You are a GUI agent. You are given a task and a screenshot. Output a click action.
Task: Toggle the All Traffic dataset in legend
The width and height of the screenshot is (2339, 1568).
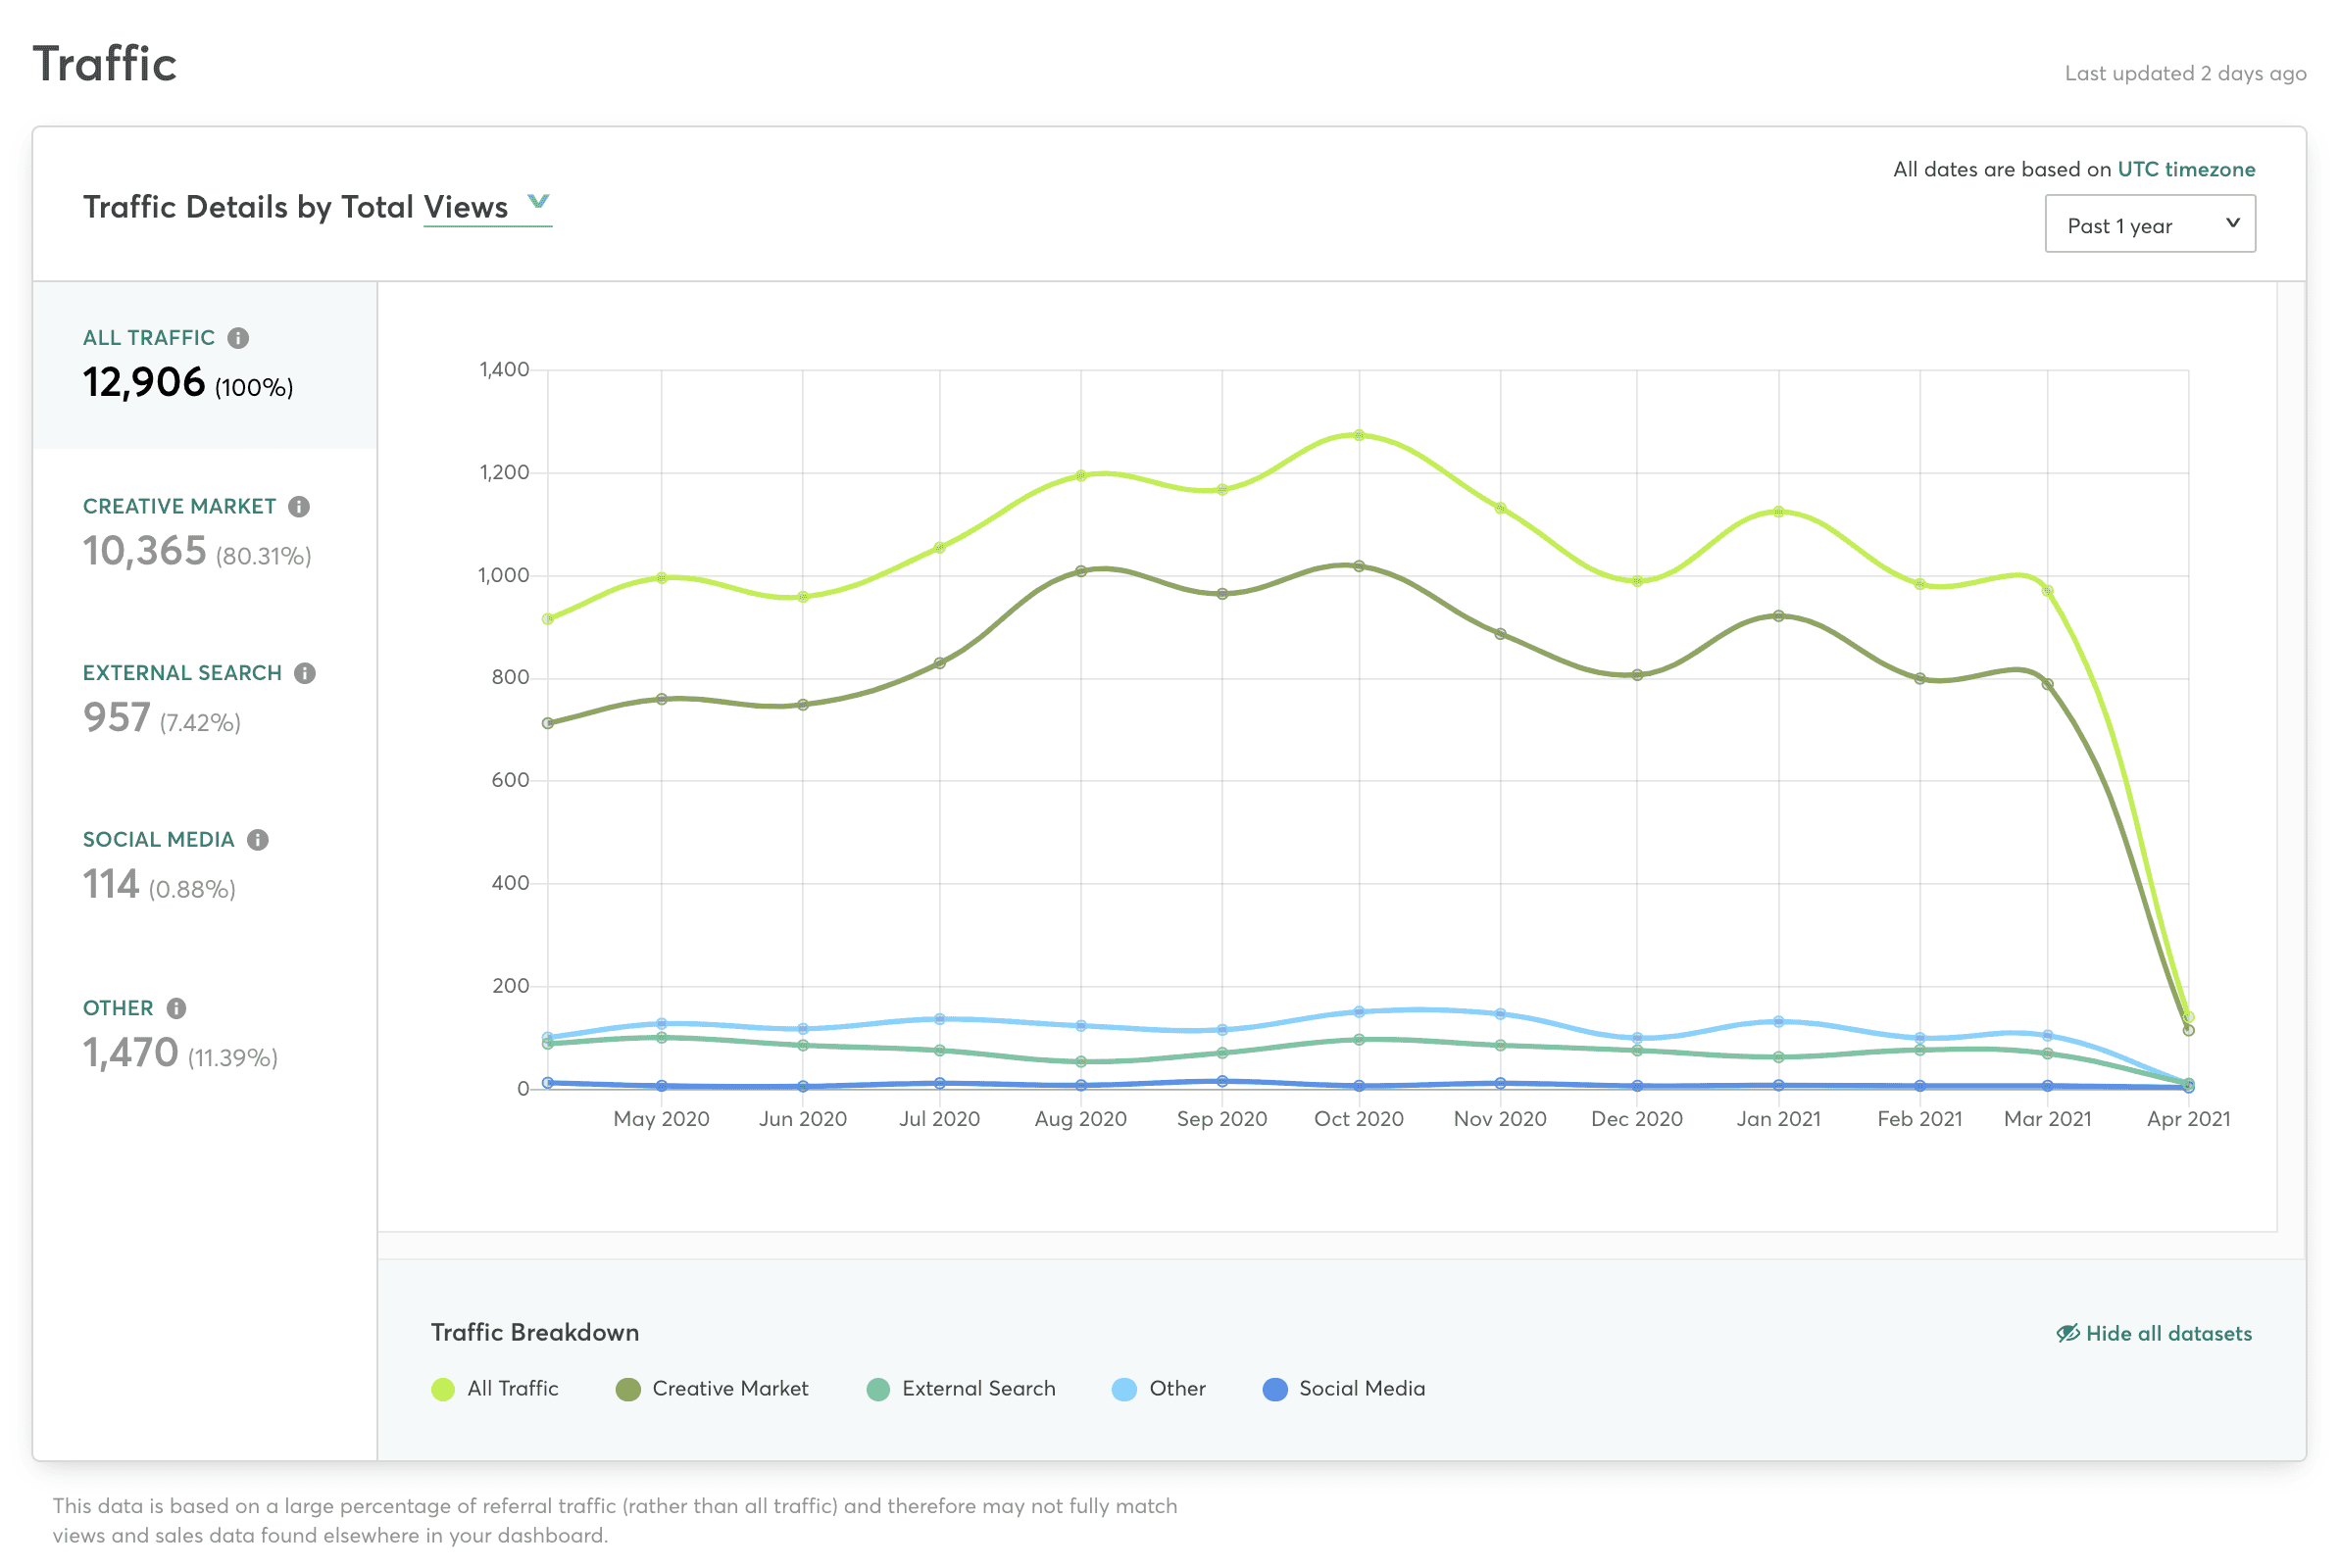495,1389
